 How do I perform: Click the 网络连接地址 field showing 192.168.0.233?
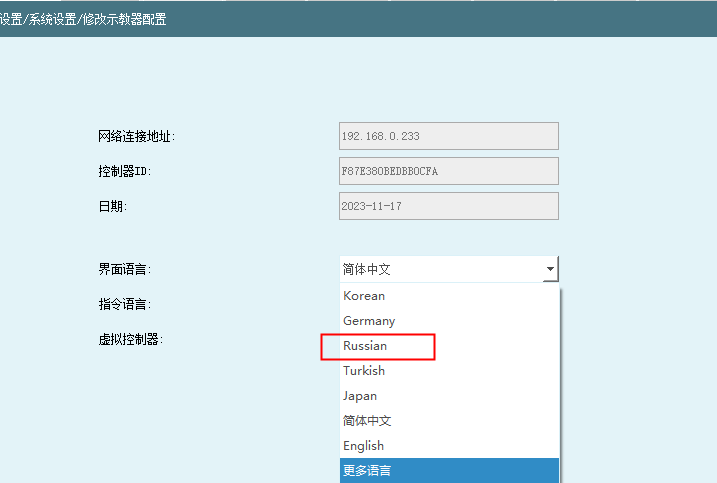click(448, 136)
